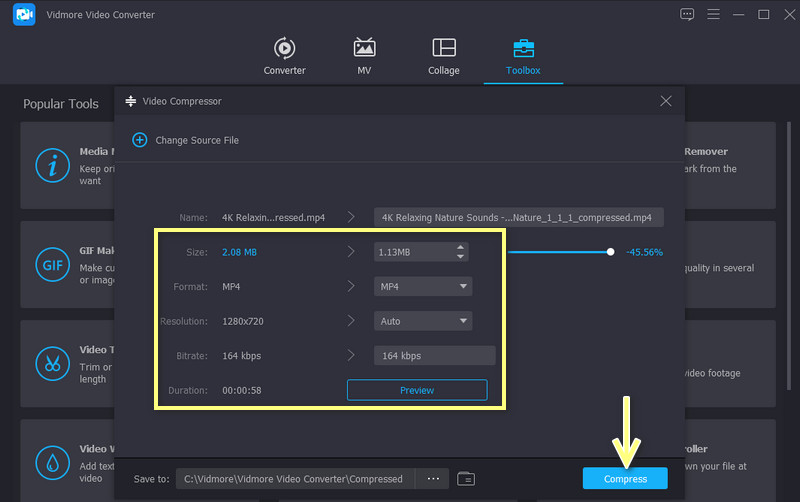Open the hamburger menu in title bar
This screenshot has width=800, height=502.
tap(713, 15)
